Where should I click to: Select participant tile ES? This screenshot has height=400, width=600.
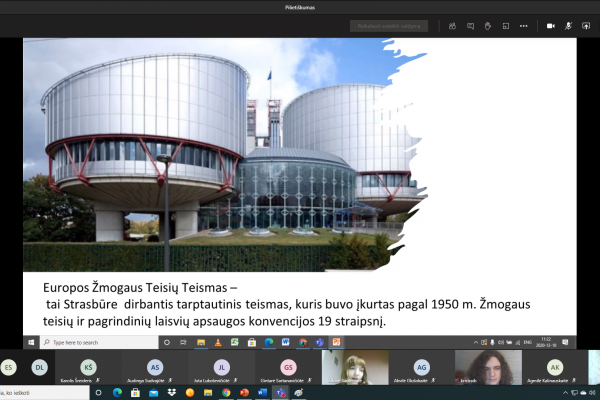click(8, 367)
